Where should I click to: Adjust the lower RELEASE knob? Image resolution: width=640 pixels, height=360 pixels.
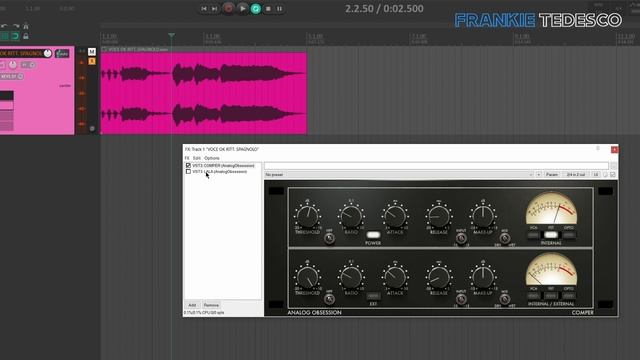click(x=439, y=277)
